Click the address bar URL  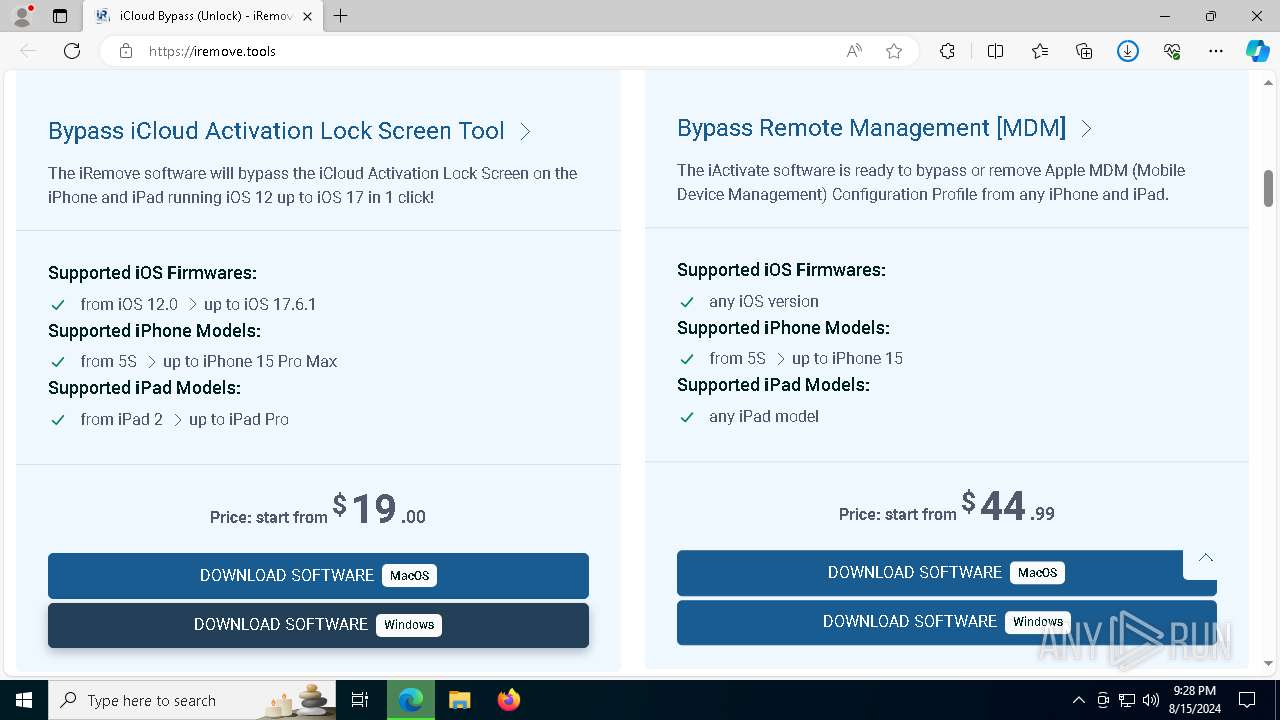[x=212, y=51]
